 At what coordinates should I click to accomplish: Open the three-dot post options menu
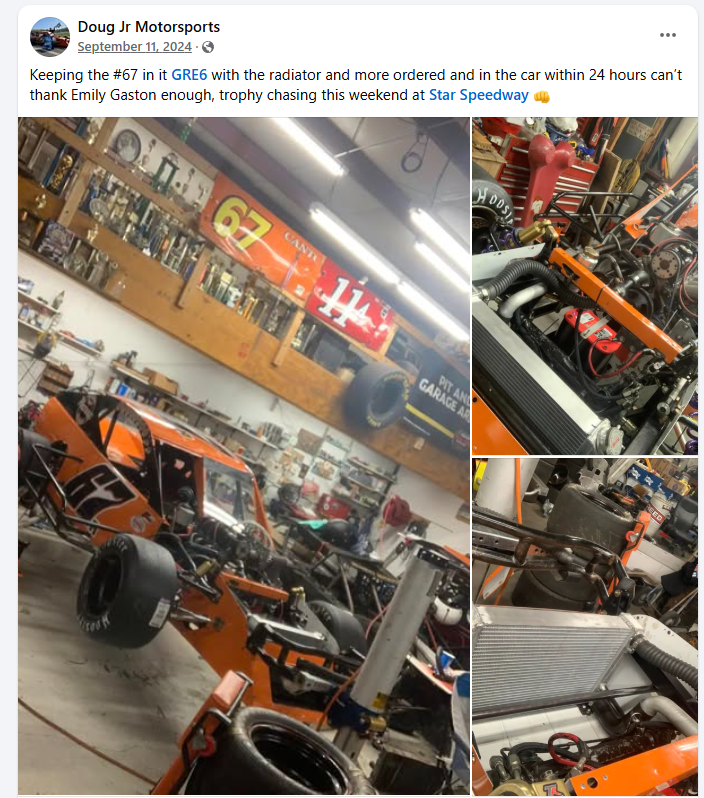(x=667, y=35)
